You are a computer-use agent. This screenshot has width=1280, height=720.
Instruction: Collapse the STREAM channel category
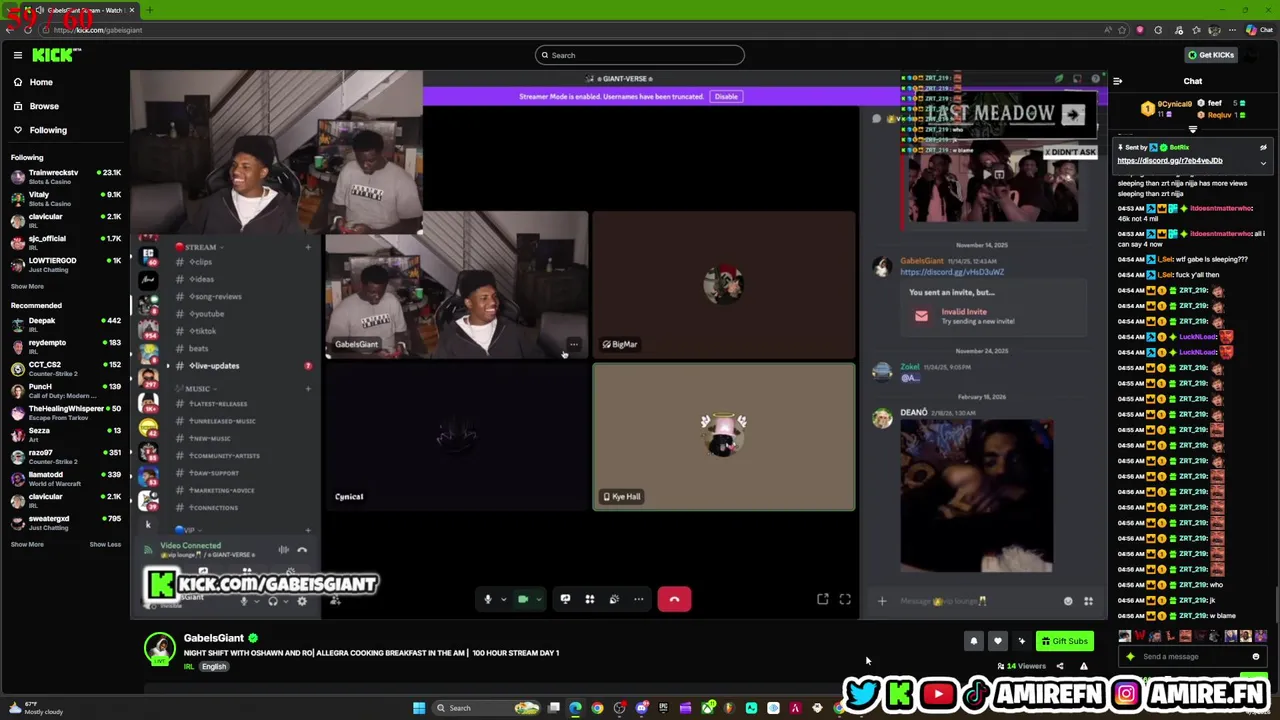pyautogui.click(x=199, y=247)
